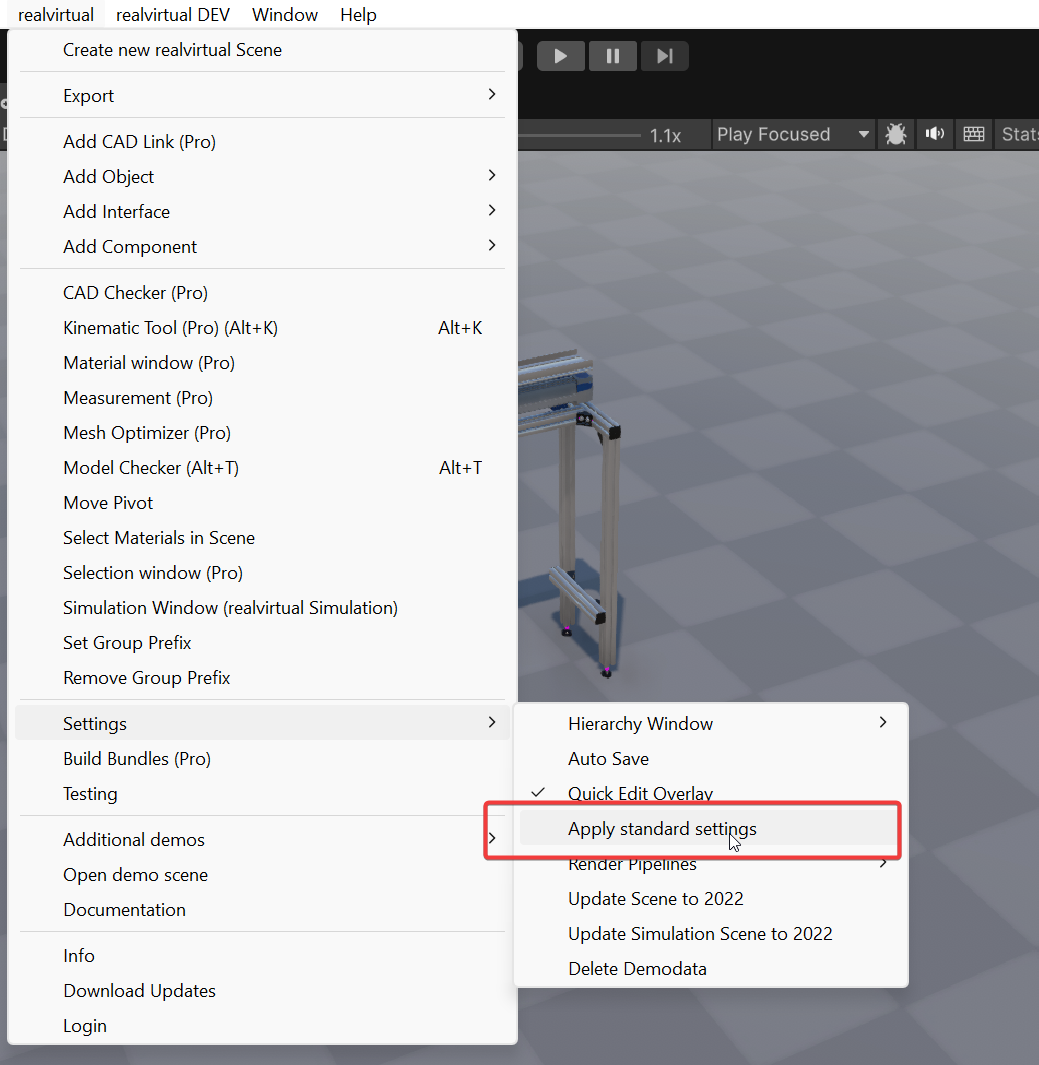Viewport: 1039px width, 1065px height.
Task: Open the realvirtual DEV menu
Action: [172, 14]
